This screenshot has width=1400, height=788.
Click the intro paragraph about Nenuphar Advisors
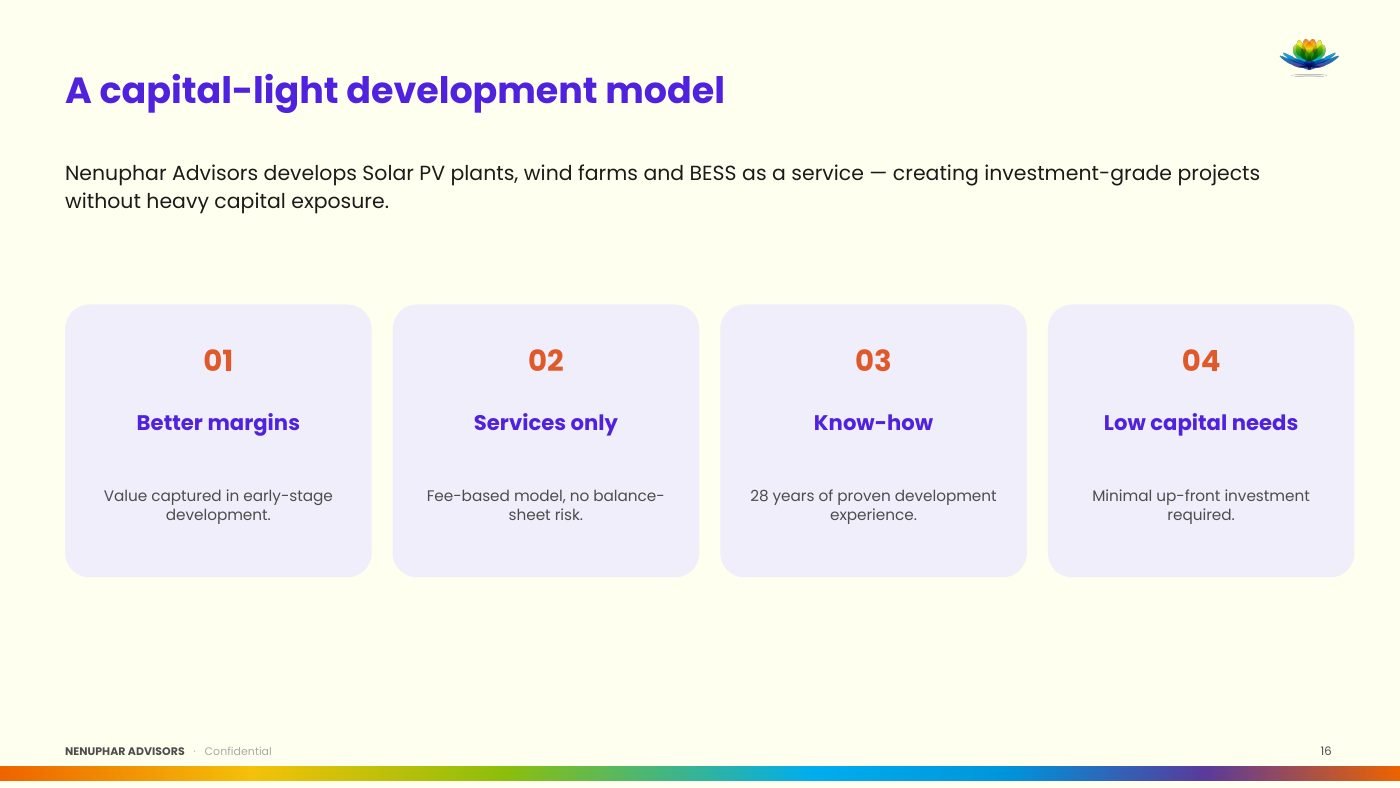click(662, 187)
